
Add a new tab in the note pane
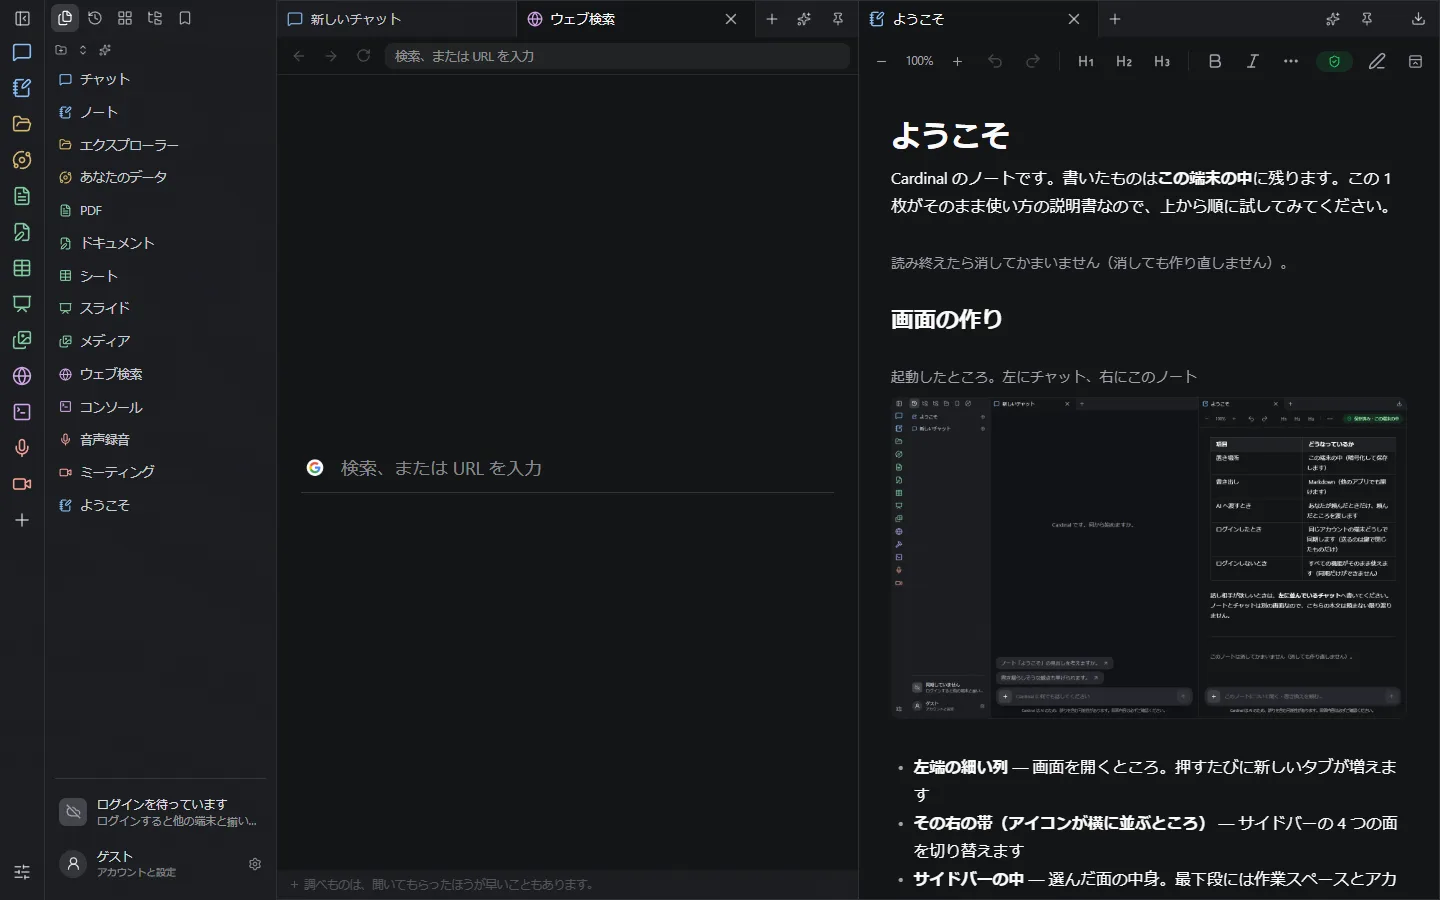(x=1115, y=19)
